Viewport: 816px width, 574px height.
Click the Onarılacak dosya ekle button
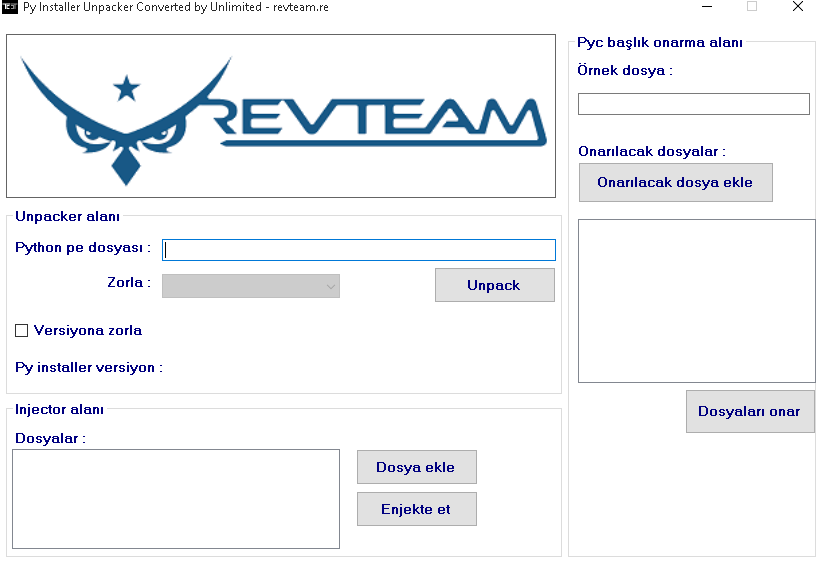point(675,183)
